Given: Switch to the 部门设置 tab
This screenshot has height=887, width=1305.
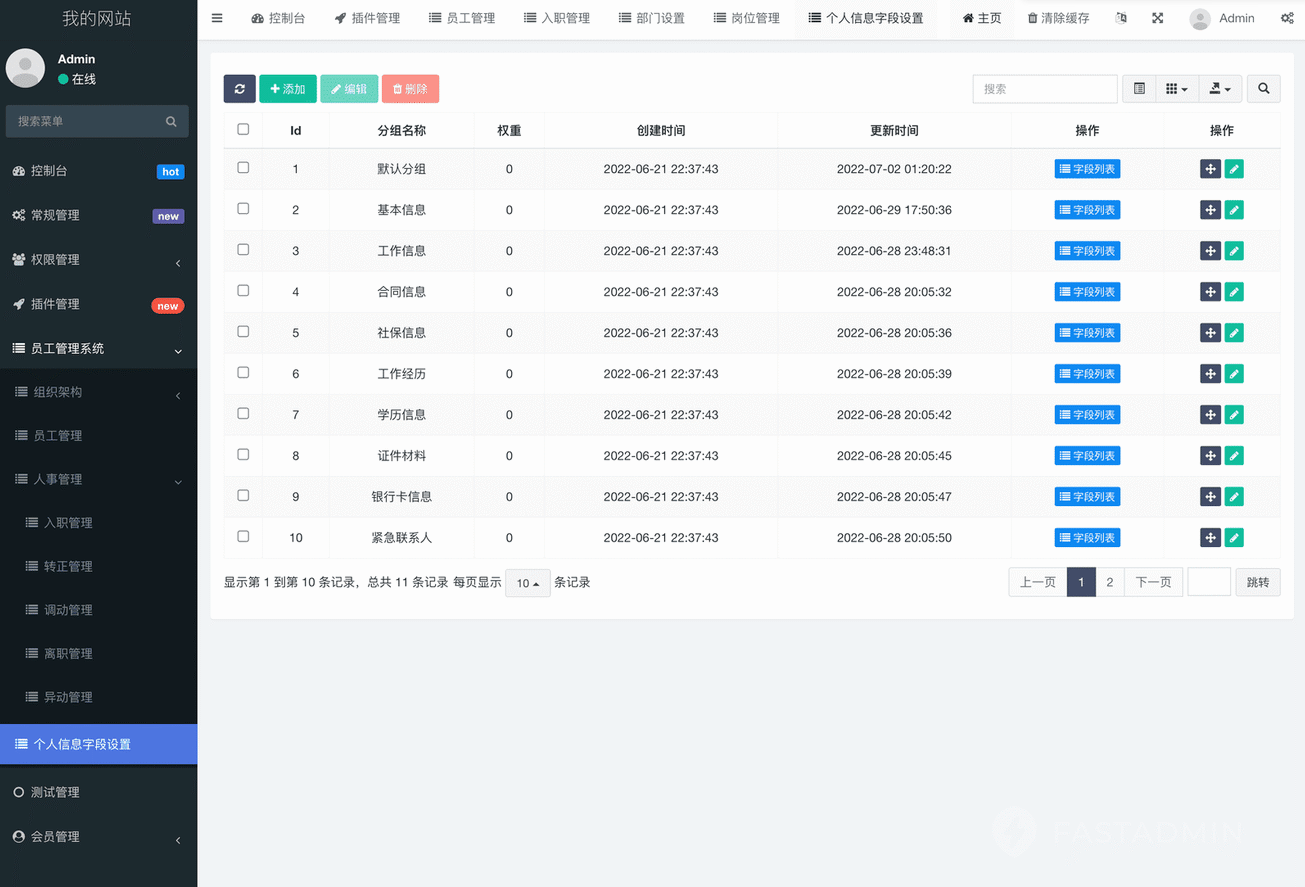Looking at the screenshot, I should (x=651, y=18).
